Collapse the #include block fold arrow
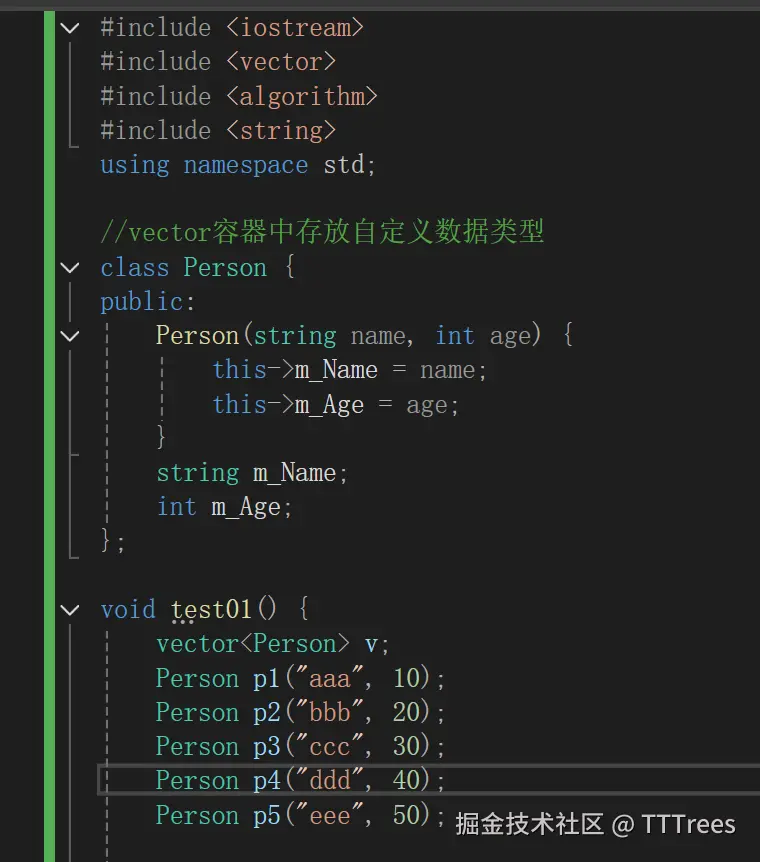The image size is (760, 862). coord(69,27)
